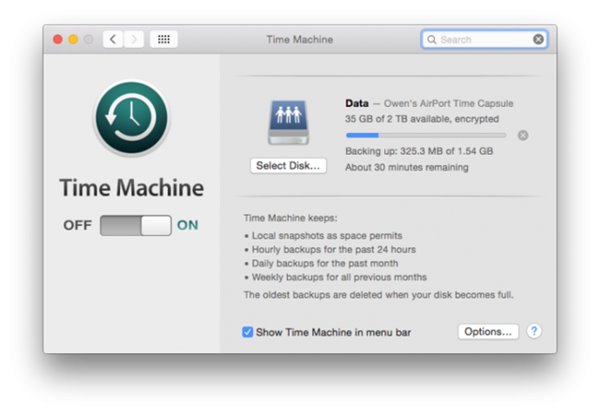Screen dimensions: 600x415
Task: Uncheck Show Time Machine in menu bar
Action: coord(248,332)
